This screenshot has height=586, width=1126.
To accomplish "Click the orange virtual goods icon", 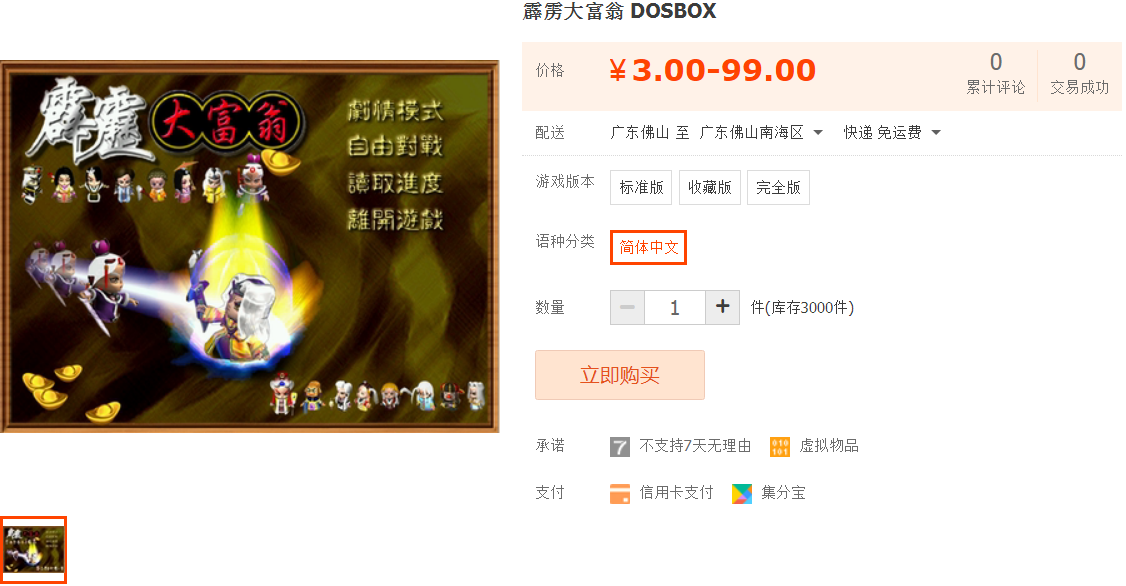I will pos(780,447).
